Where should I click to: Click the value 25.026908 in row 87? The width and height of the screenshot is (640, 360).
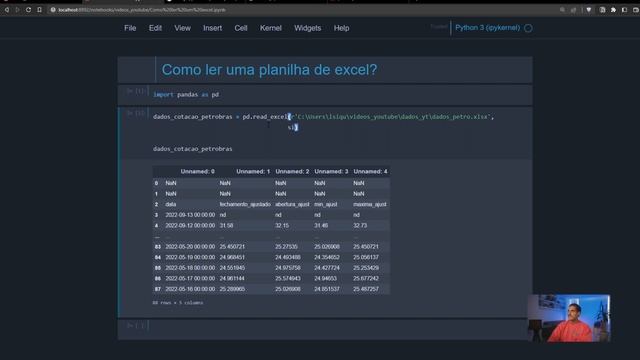pos(288,289)
